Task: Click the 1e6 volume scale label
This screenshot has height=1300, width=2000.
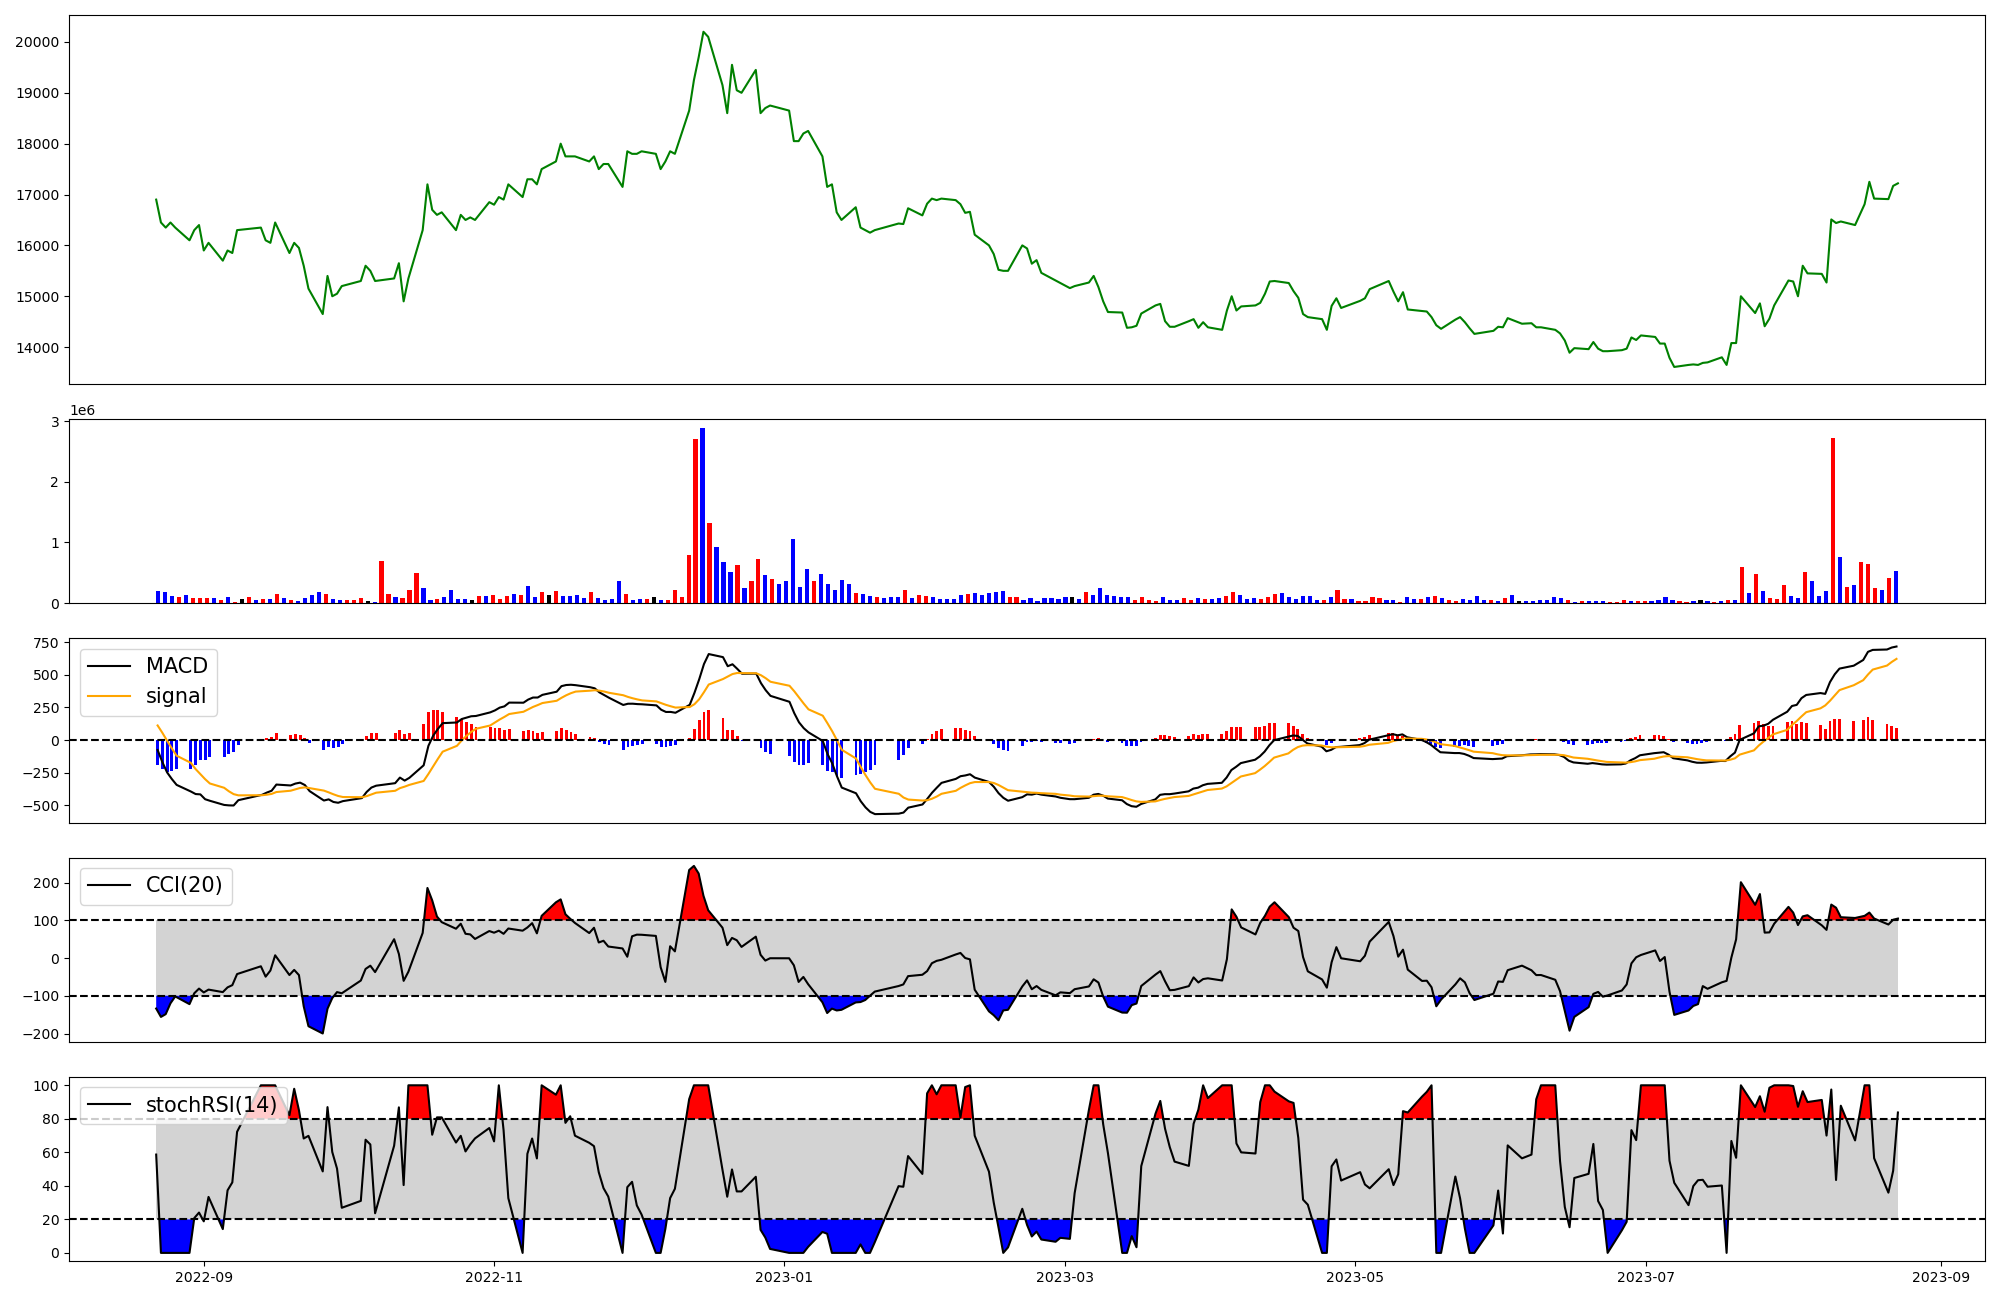Action: 82,410
